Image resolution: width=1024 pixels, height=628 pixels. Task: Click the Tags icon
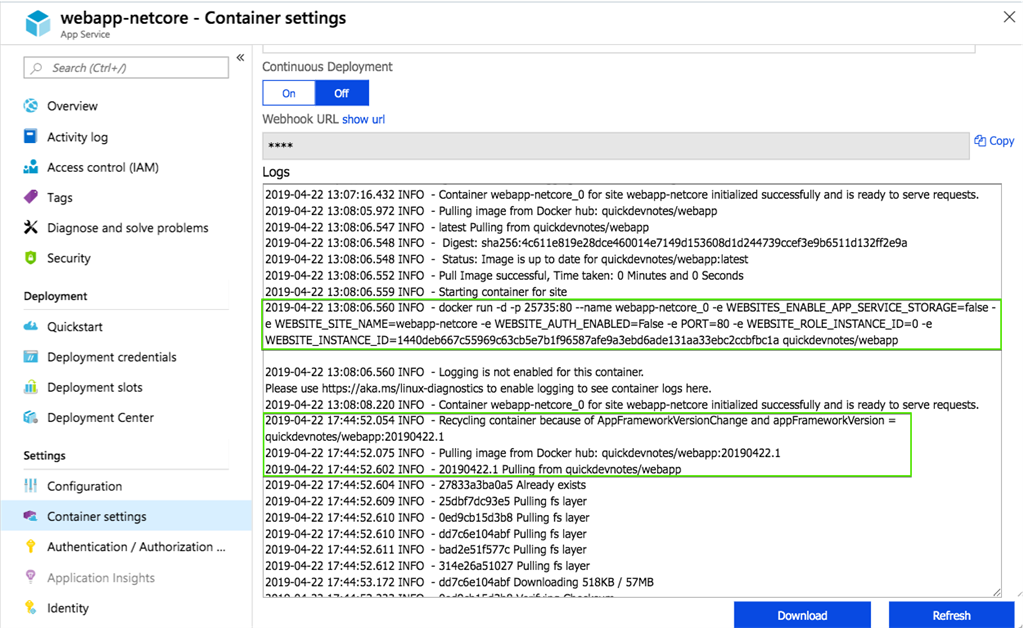point(32,197)
